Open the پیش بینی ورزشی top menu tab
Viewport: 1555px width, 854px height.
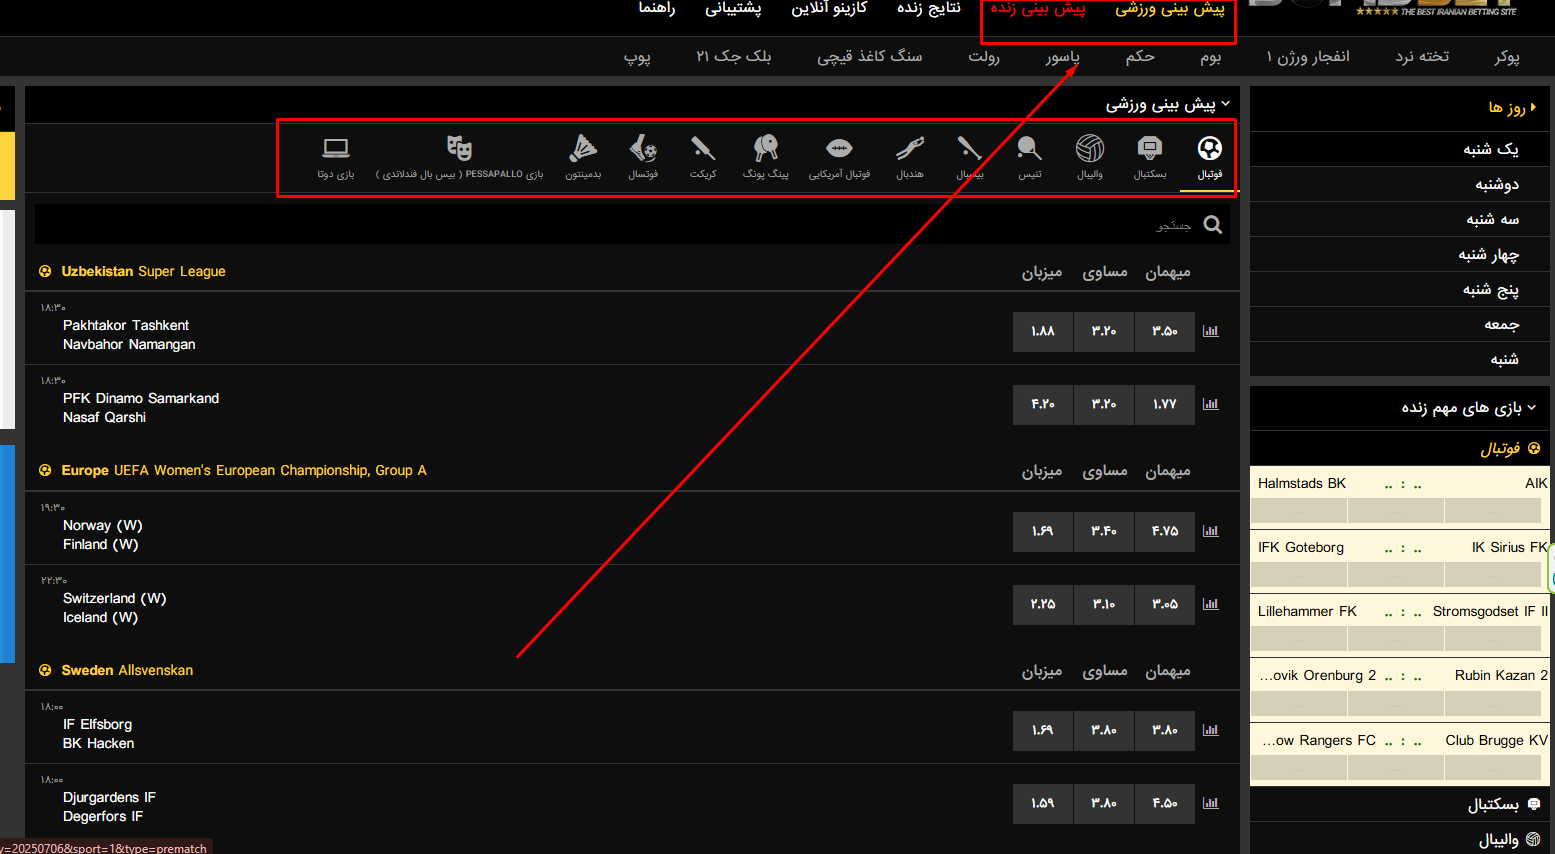click(x=1170, y=9)
